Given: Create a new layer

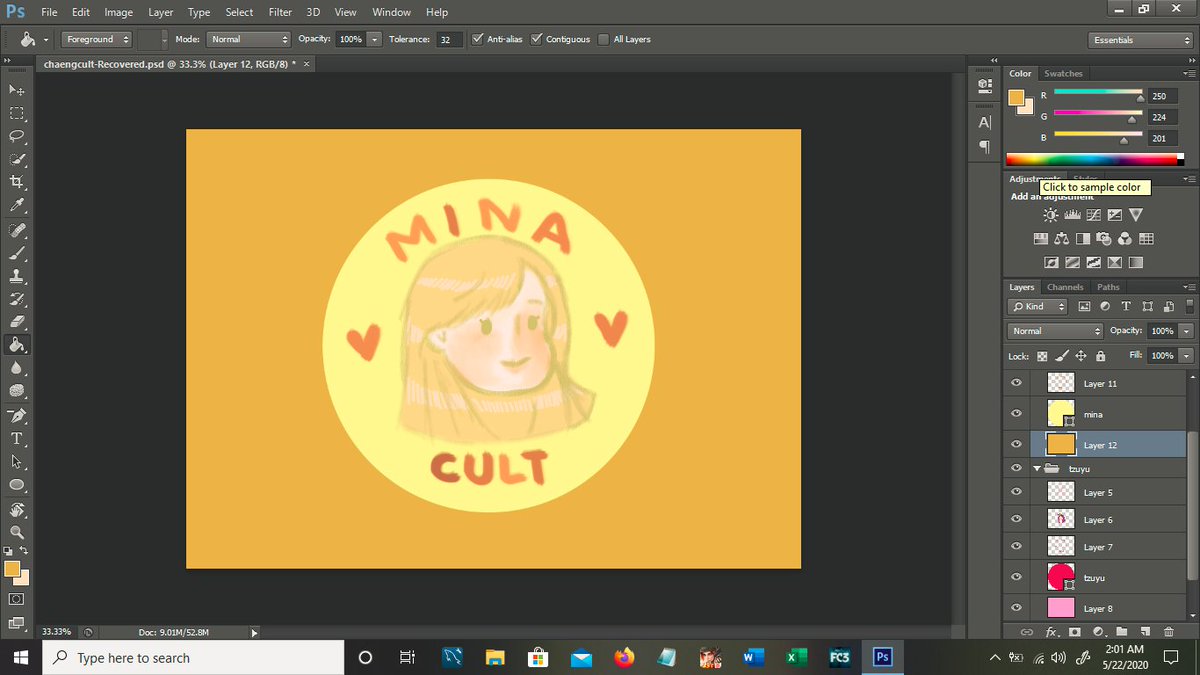Looking at the screenshot, I should pyautogui.click(x=1144, y=632).
